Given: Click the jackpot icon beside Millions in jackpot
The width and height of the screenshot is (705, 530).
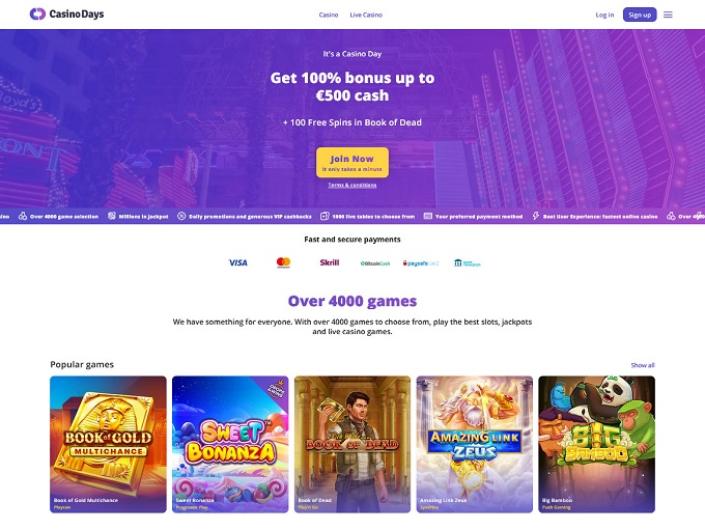Looking at the screenshot, I should point(112,216).
